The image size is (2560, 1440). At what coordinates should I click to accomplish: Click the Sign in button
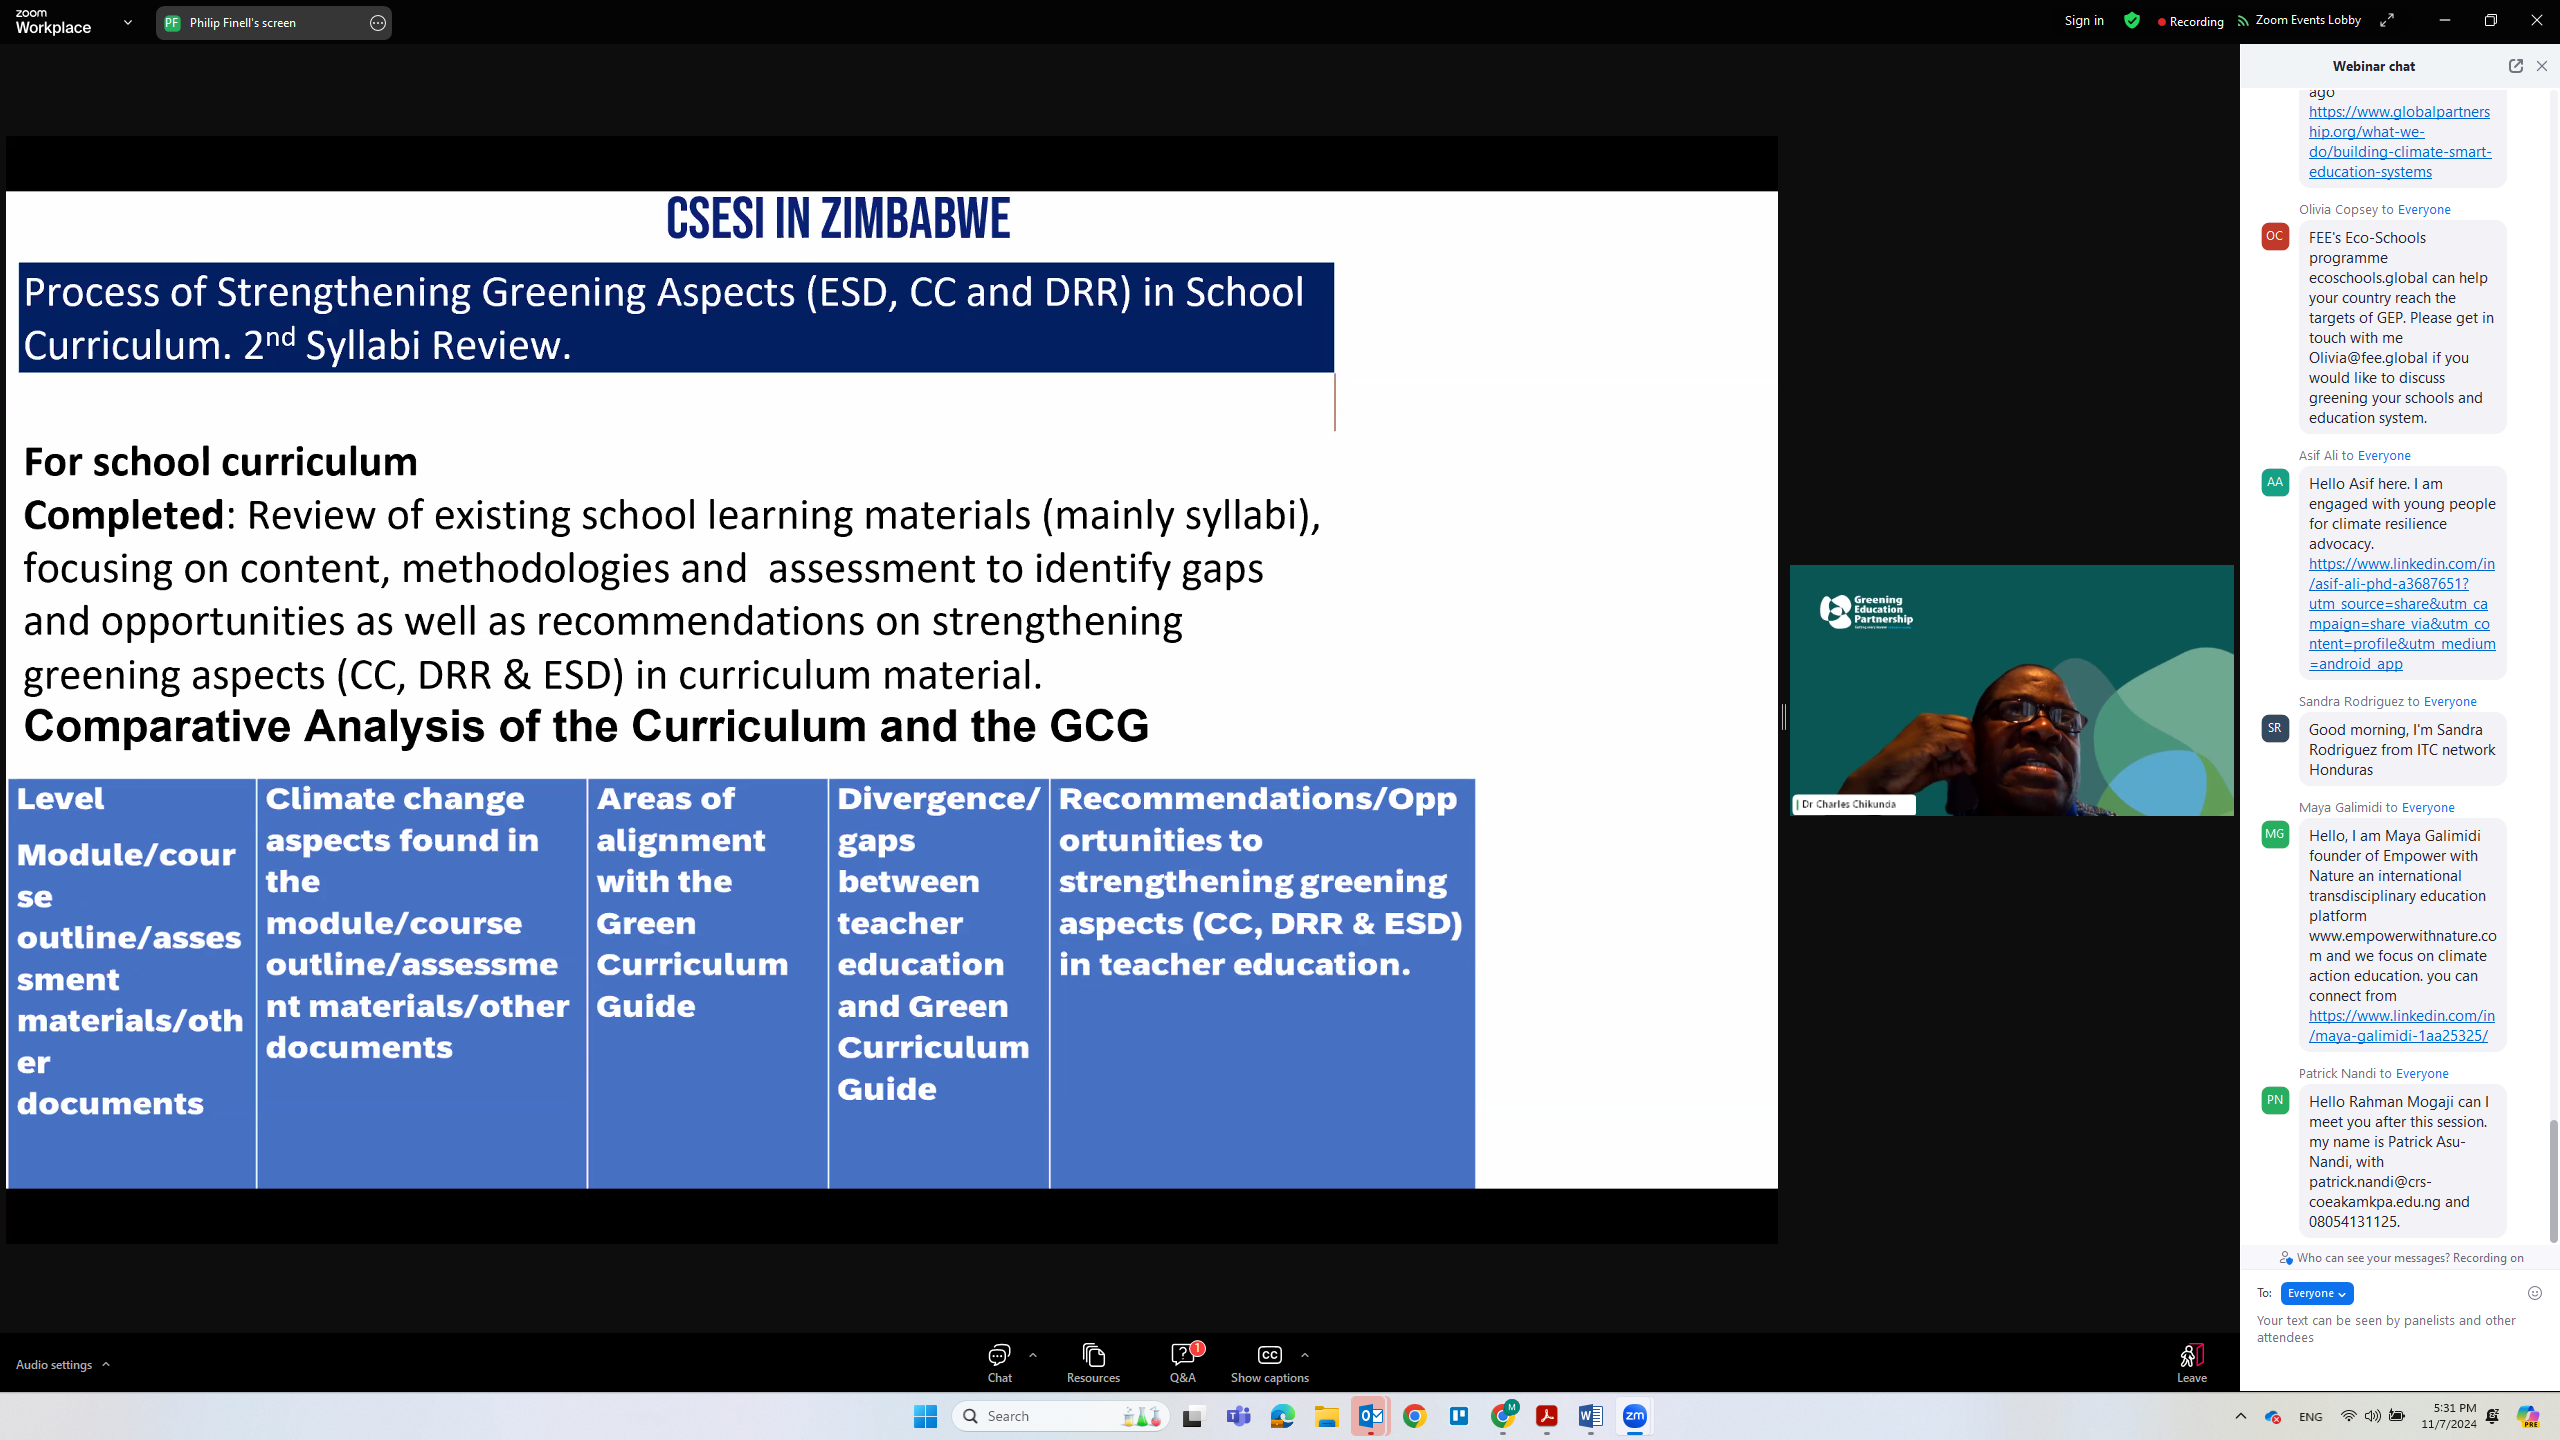2084,21
